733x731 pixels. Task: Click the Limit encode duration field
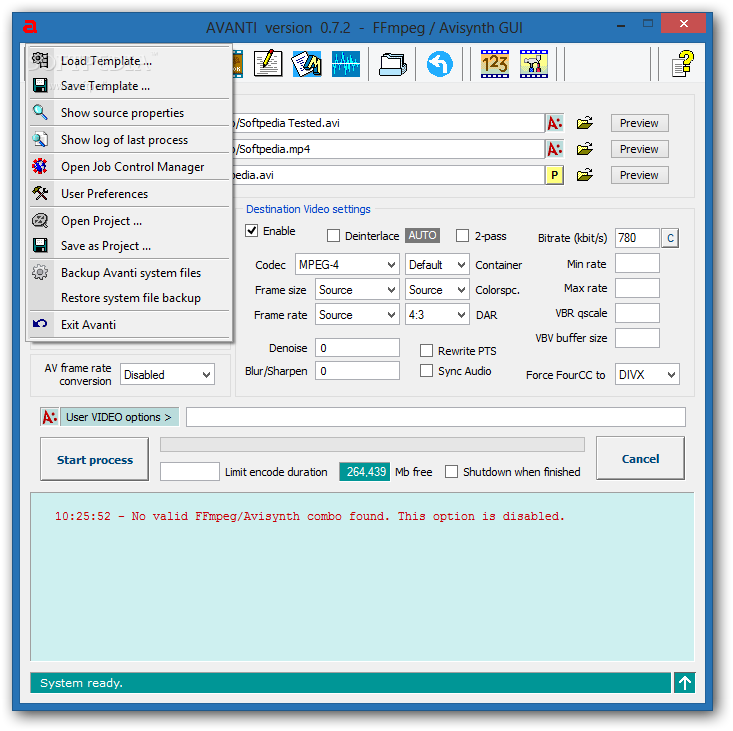point(189,472)
